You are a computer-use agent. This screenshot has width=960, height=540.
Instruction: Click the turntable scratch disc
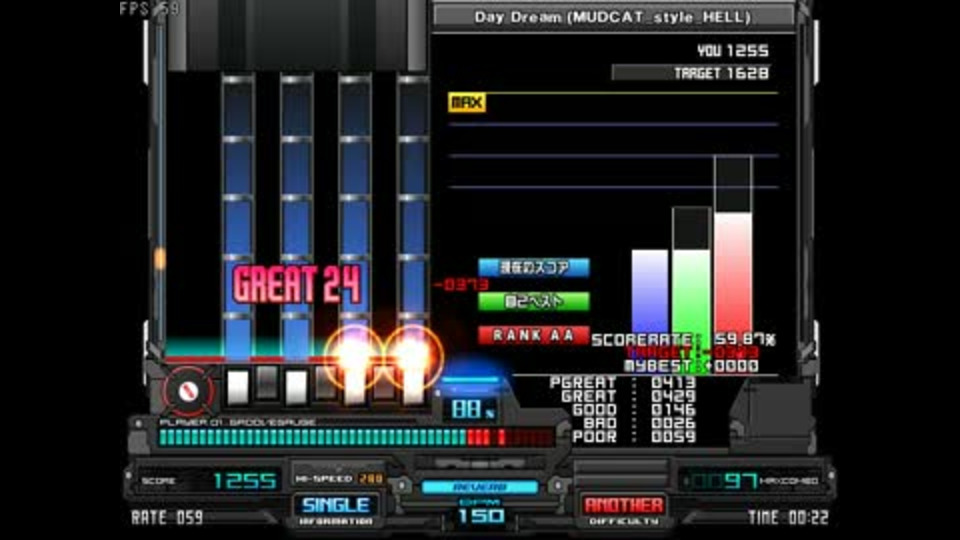click(188, 391)
